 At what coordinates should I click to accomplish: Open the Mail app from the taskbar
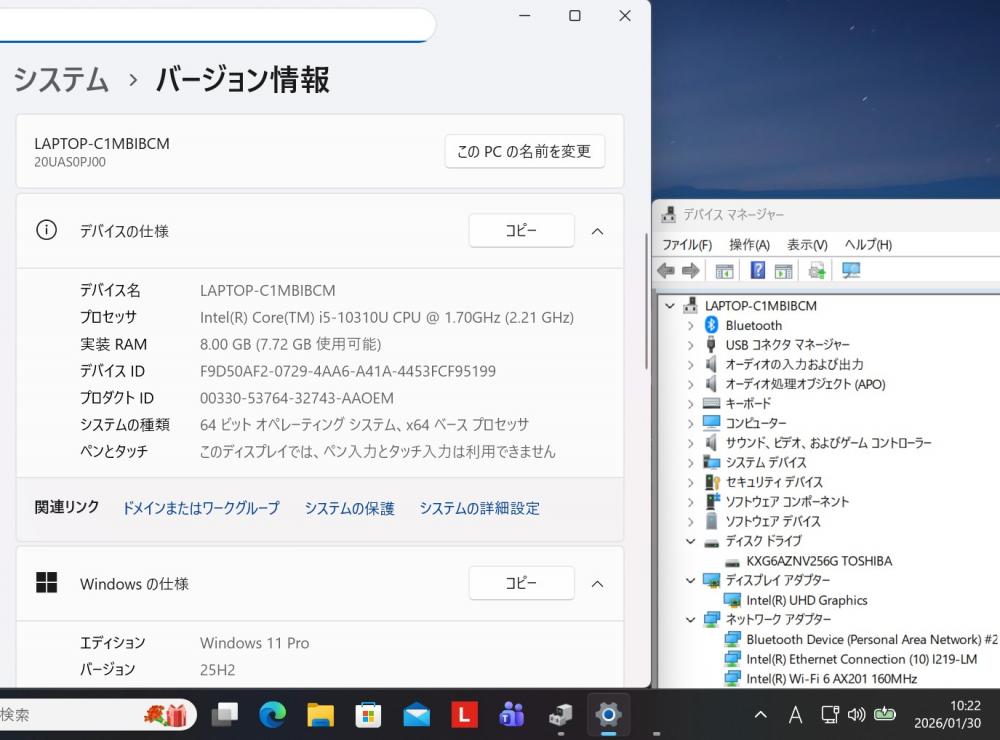coord(416,714)
